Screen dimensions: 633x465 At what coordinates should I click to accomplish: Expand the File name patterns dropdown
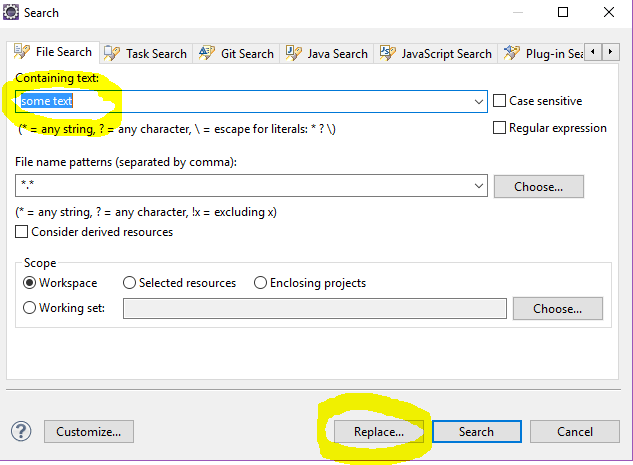479,186
